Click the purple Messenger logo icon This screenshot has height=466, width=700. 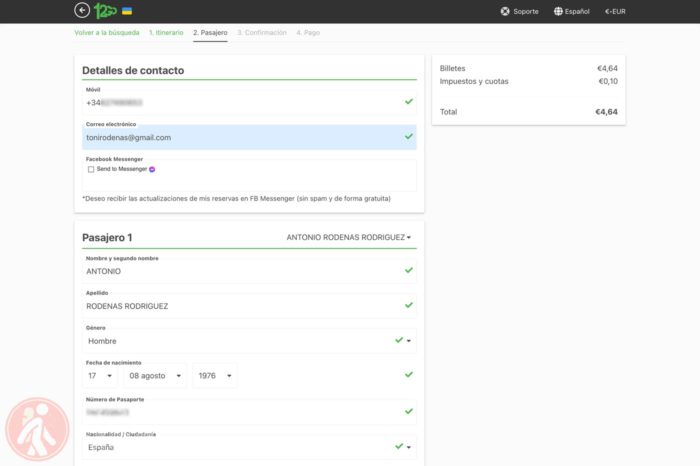152,169
